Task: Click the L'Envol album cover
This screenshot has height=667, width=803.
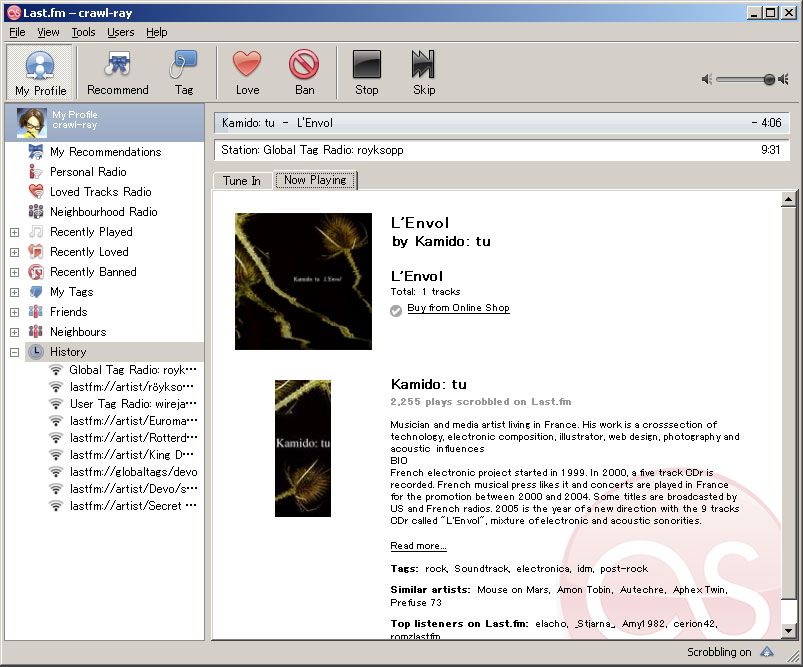Action: tap(303, 281)
